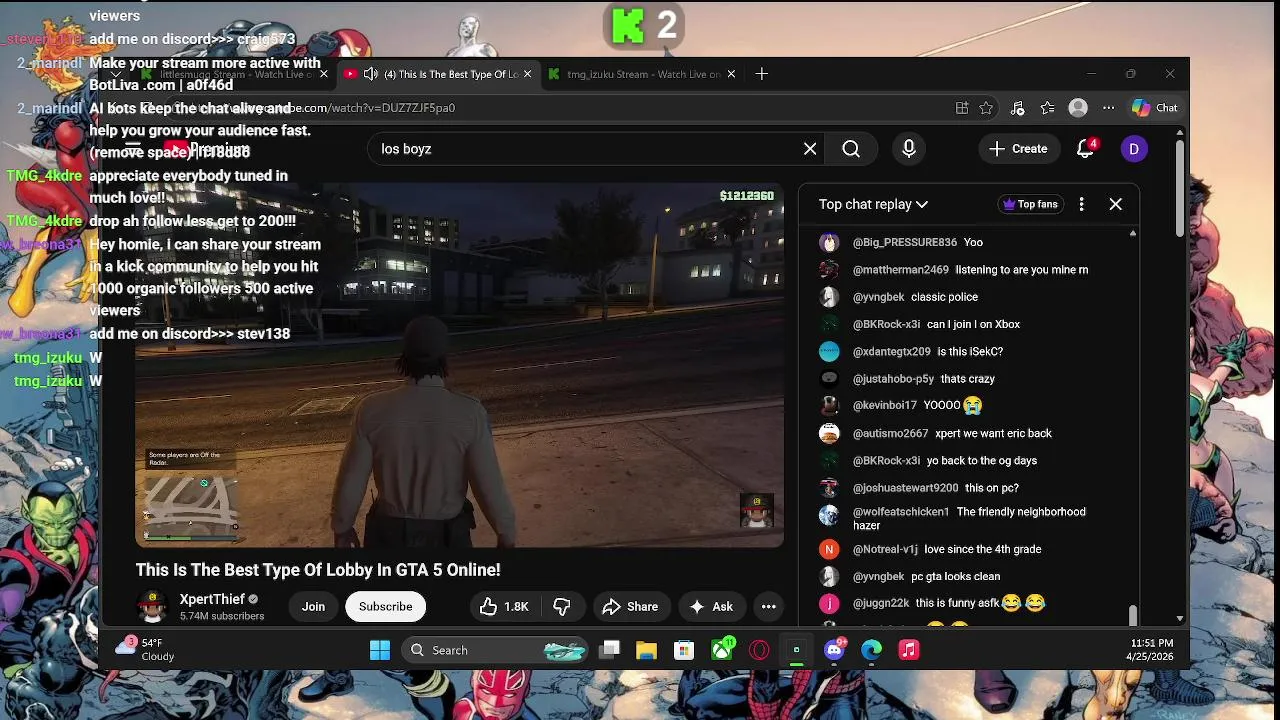Click the Share button
This screenshot has width=1280, height=720.
coord(630,607)
